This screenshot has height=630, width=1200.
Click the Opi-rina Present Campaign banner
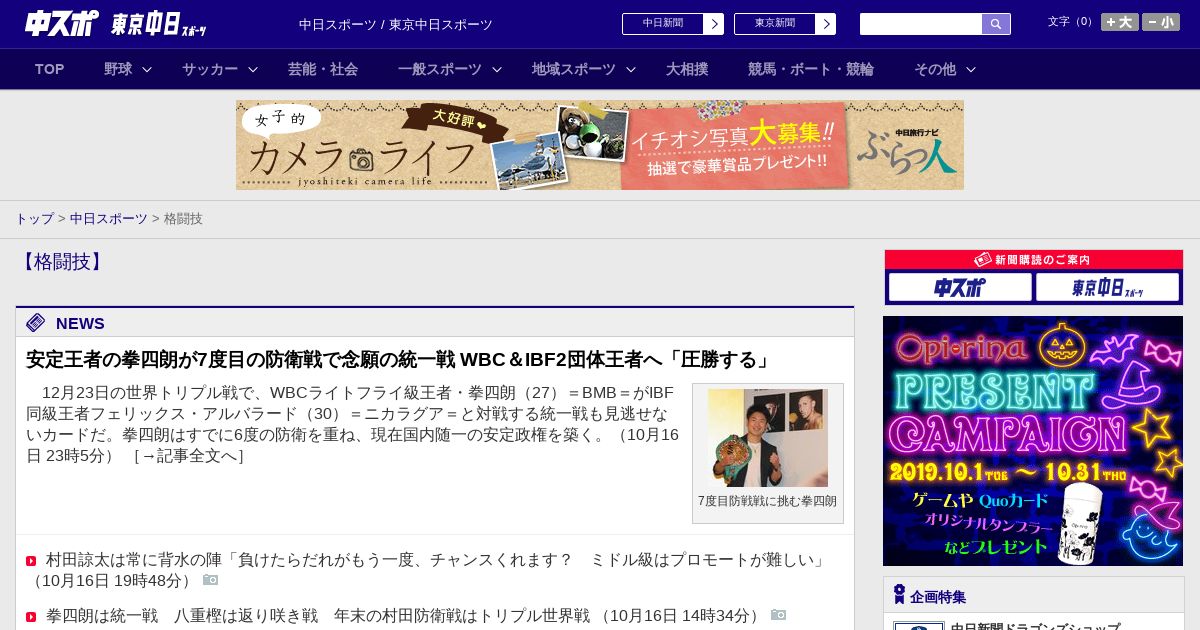(x=1033, y=441)
